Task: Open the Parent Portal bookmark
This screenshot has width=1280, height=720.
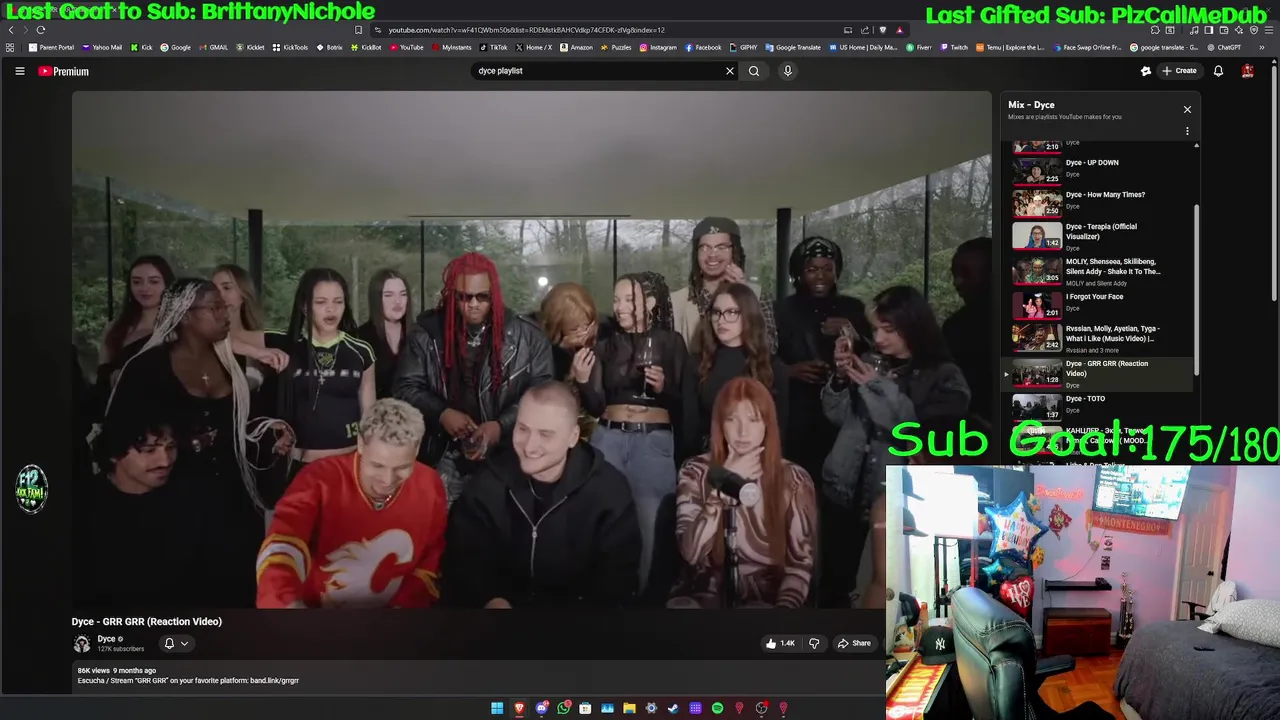Action: 51,47
